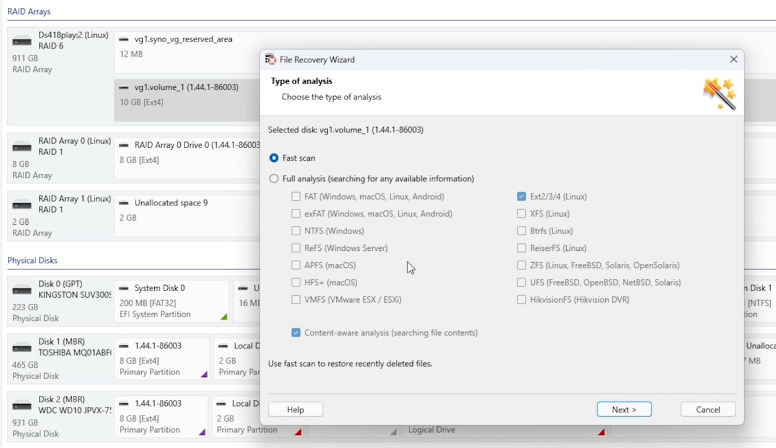Enable VMFS (VMware ESX / ESXi) checkbox
This screenshot has height=448, width=776.
(296, 299)
